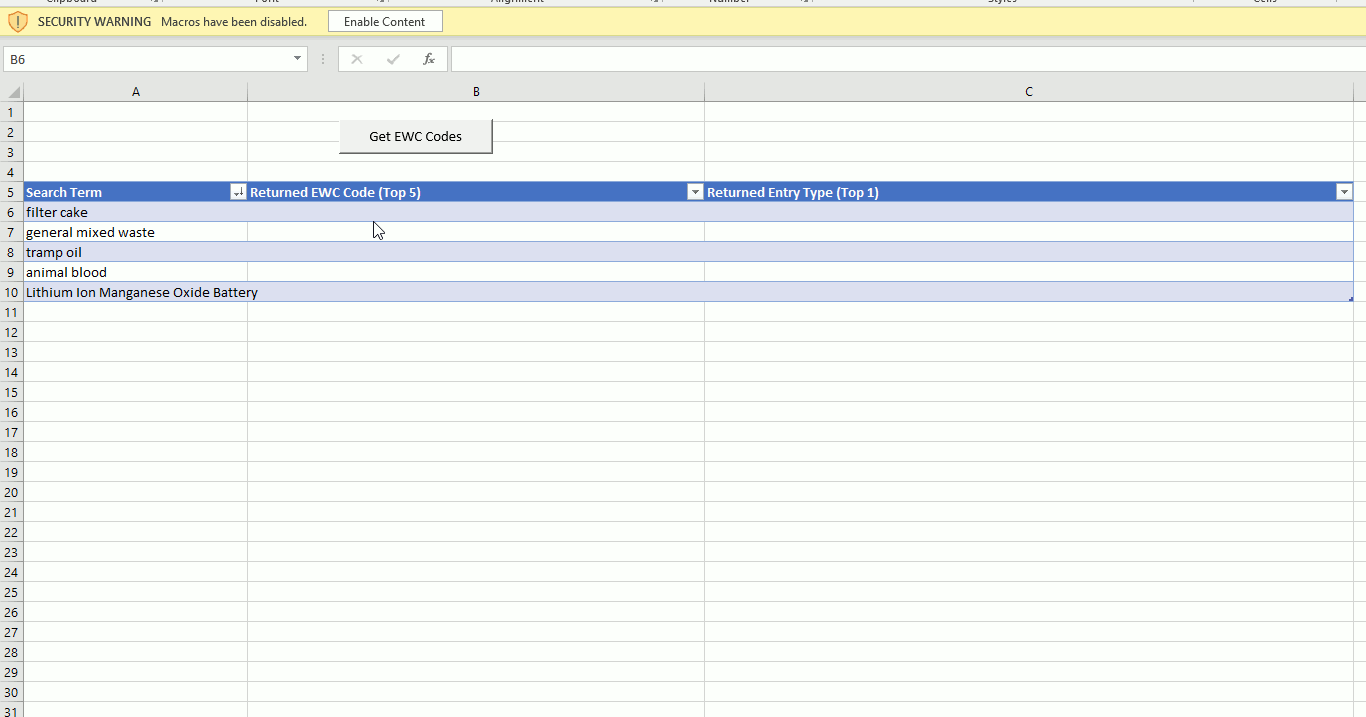The width and height of the screenshot is (1366, 717).
Task: Select the "animal blood" cell
Action: pyautogui.click(x=136, y=272)
